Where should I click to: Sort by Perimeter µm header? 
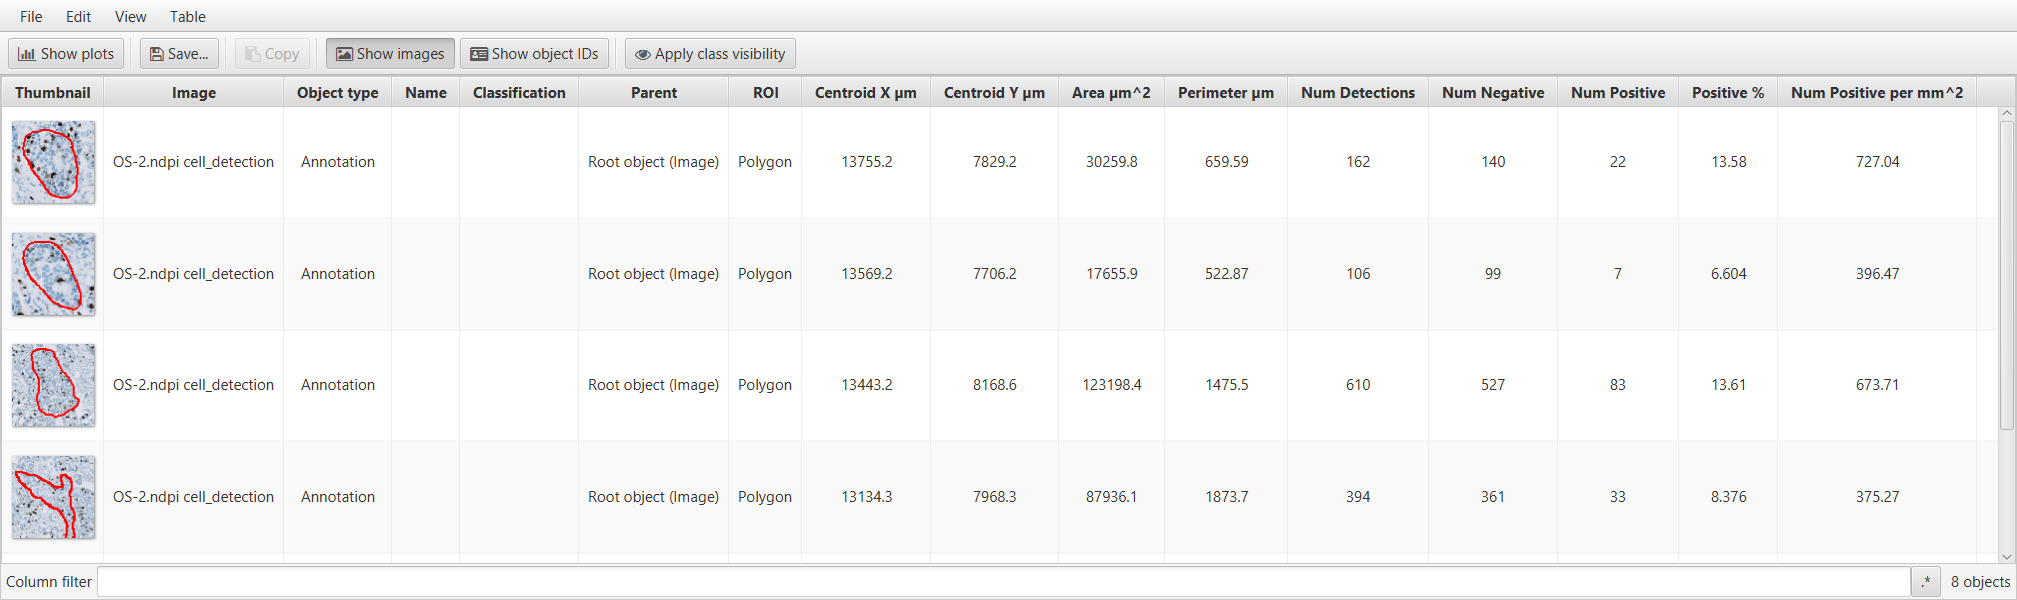click(1226, 92)
